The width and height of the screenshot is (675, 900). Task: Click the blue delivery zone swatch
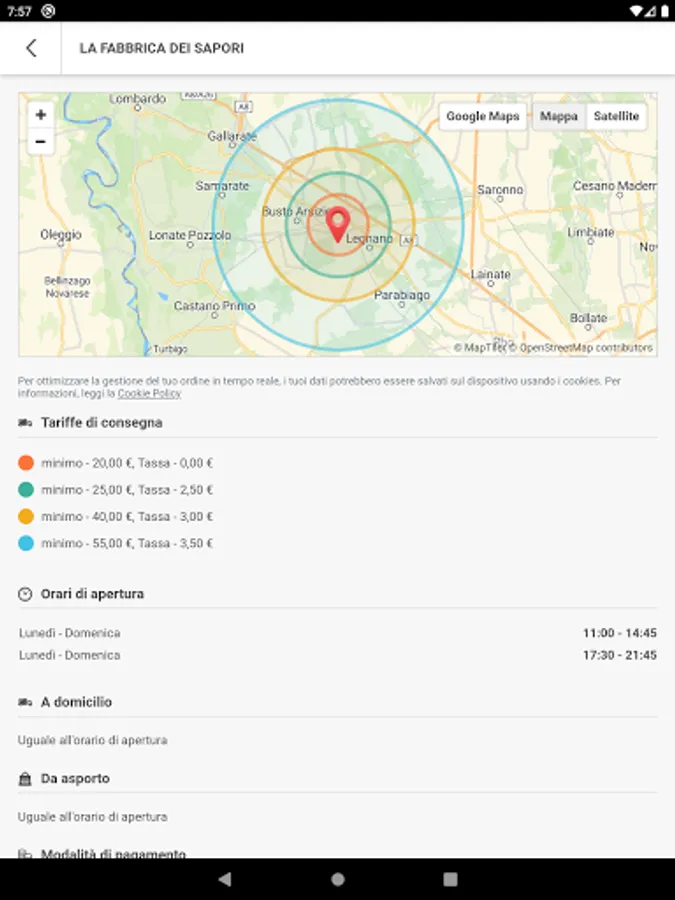pyautogui.click(x=26, y=543)
